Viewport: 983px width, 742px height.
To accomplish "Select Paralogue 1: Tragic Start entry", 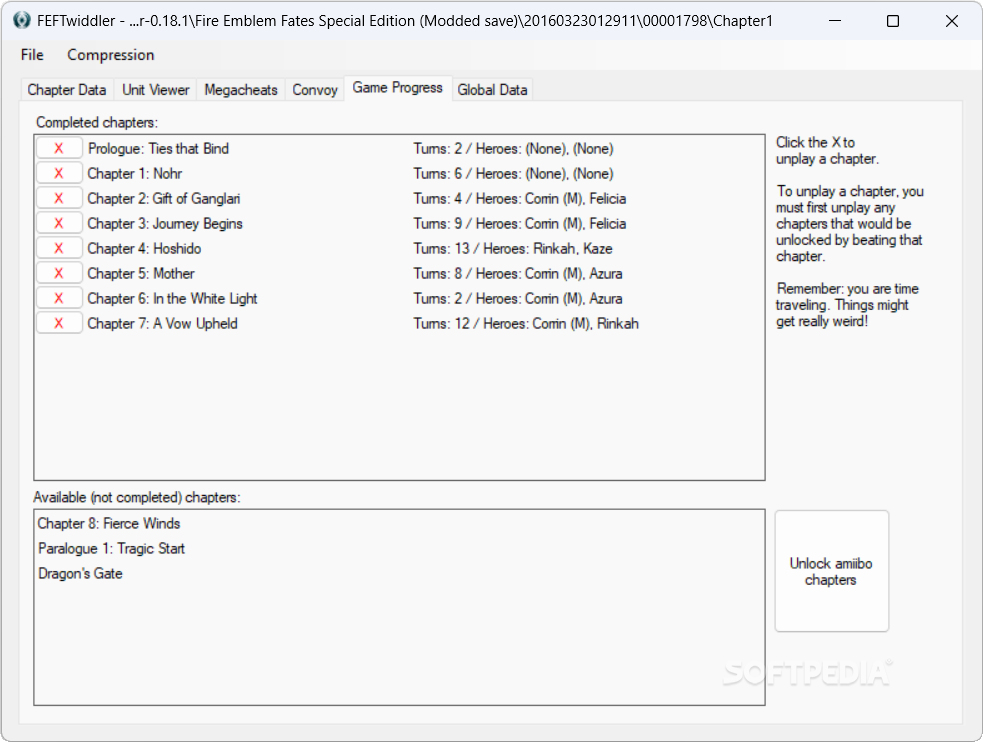I will [x=112, y=548].
